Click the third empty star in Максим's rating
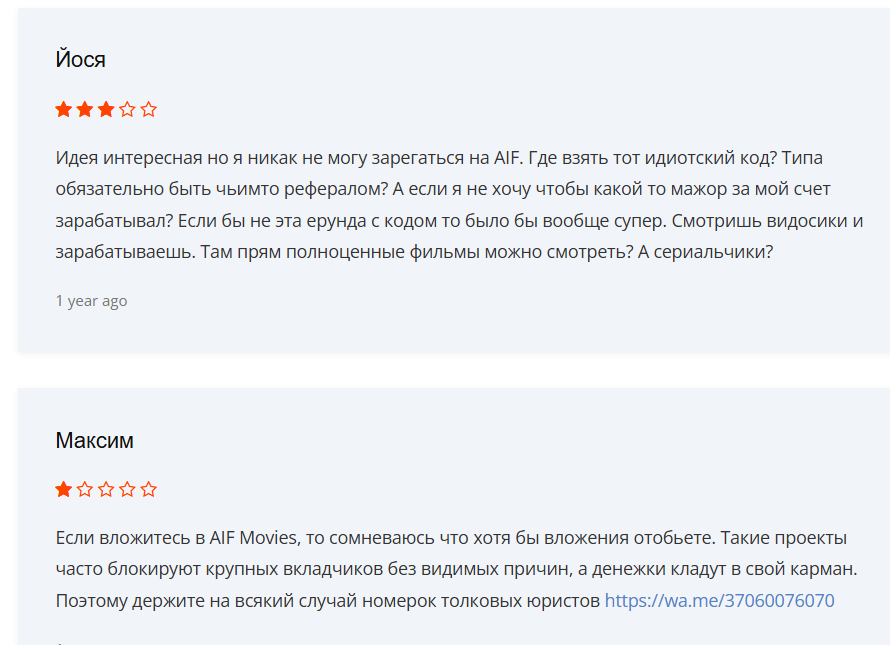Viewport: 890px width, 645px height. click(x=106, y=489)
